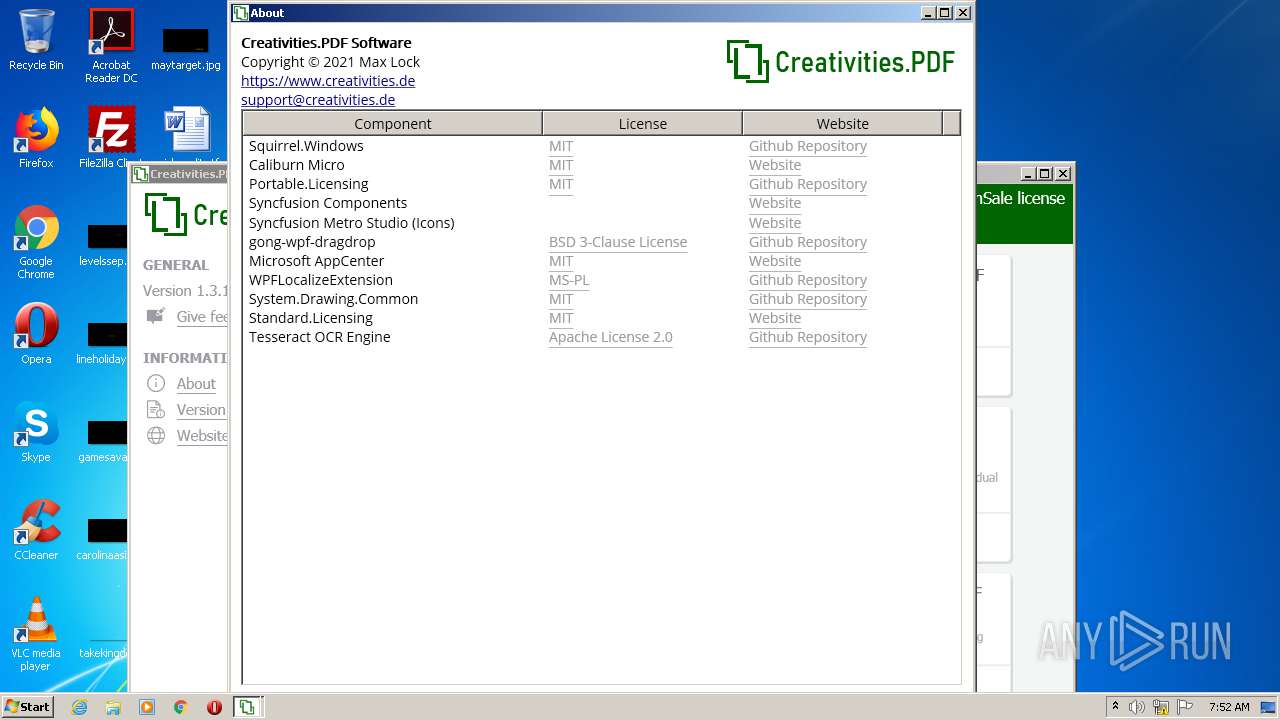Click the 7:52 AM system clock
Viewport: 1280px width, 720px height.
coord(1229,707)
